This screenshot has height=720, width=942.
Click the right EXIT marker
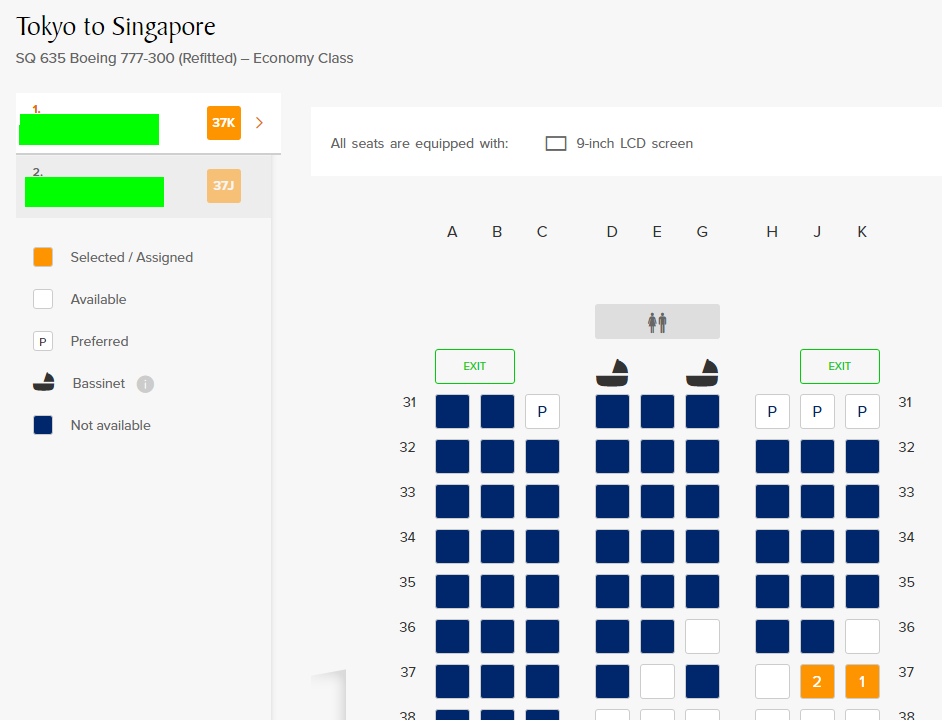pos(840,367)
